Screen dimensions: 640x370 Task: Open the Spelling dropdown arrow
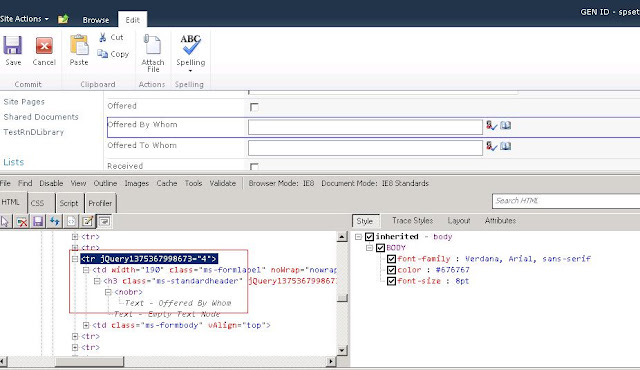click(x=190, y=71)
